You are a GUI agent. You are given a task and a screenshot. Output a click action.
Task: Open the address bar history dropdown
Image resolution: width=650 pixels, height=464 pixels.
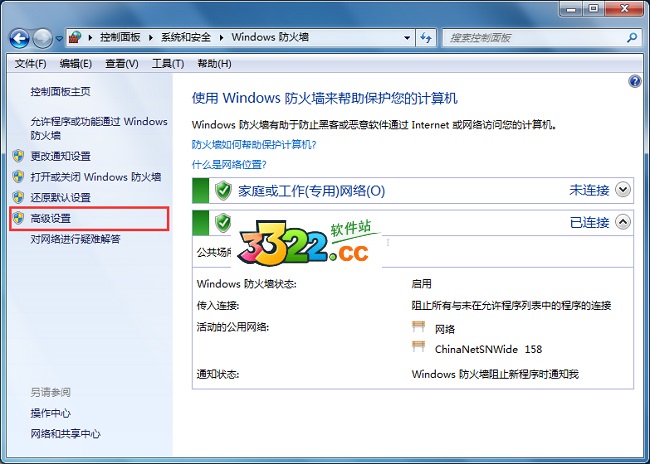click(x=407, y=38)
